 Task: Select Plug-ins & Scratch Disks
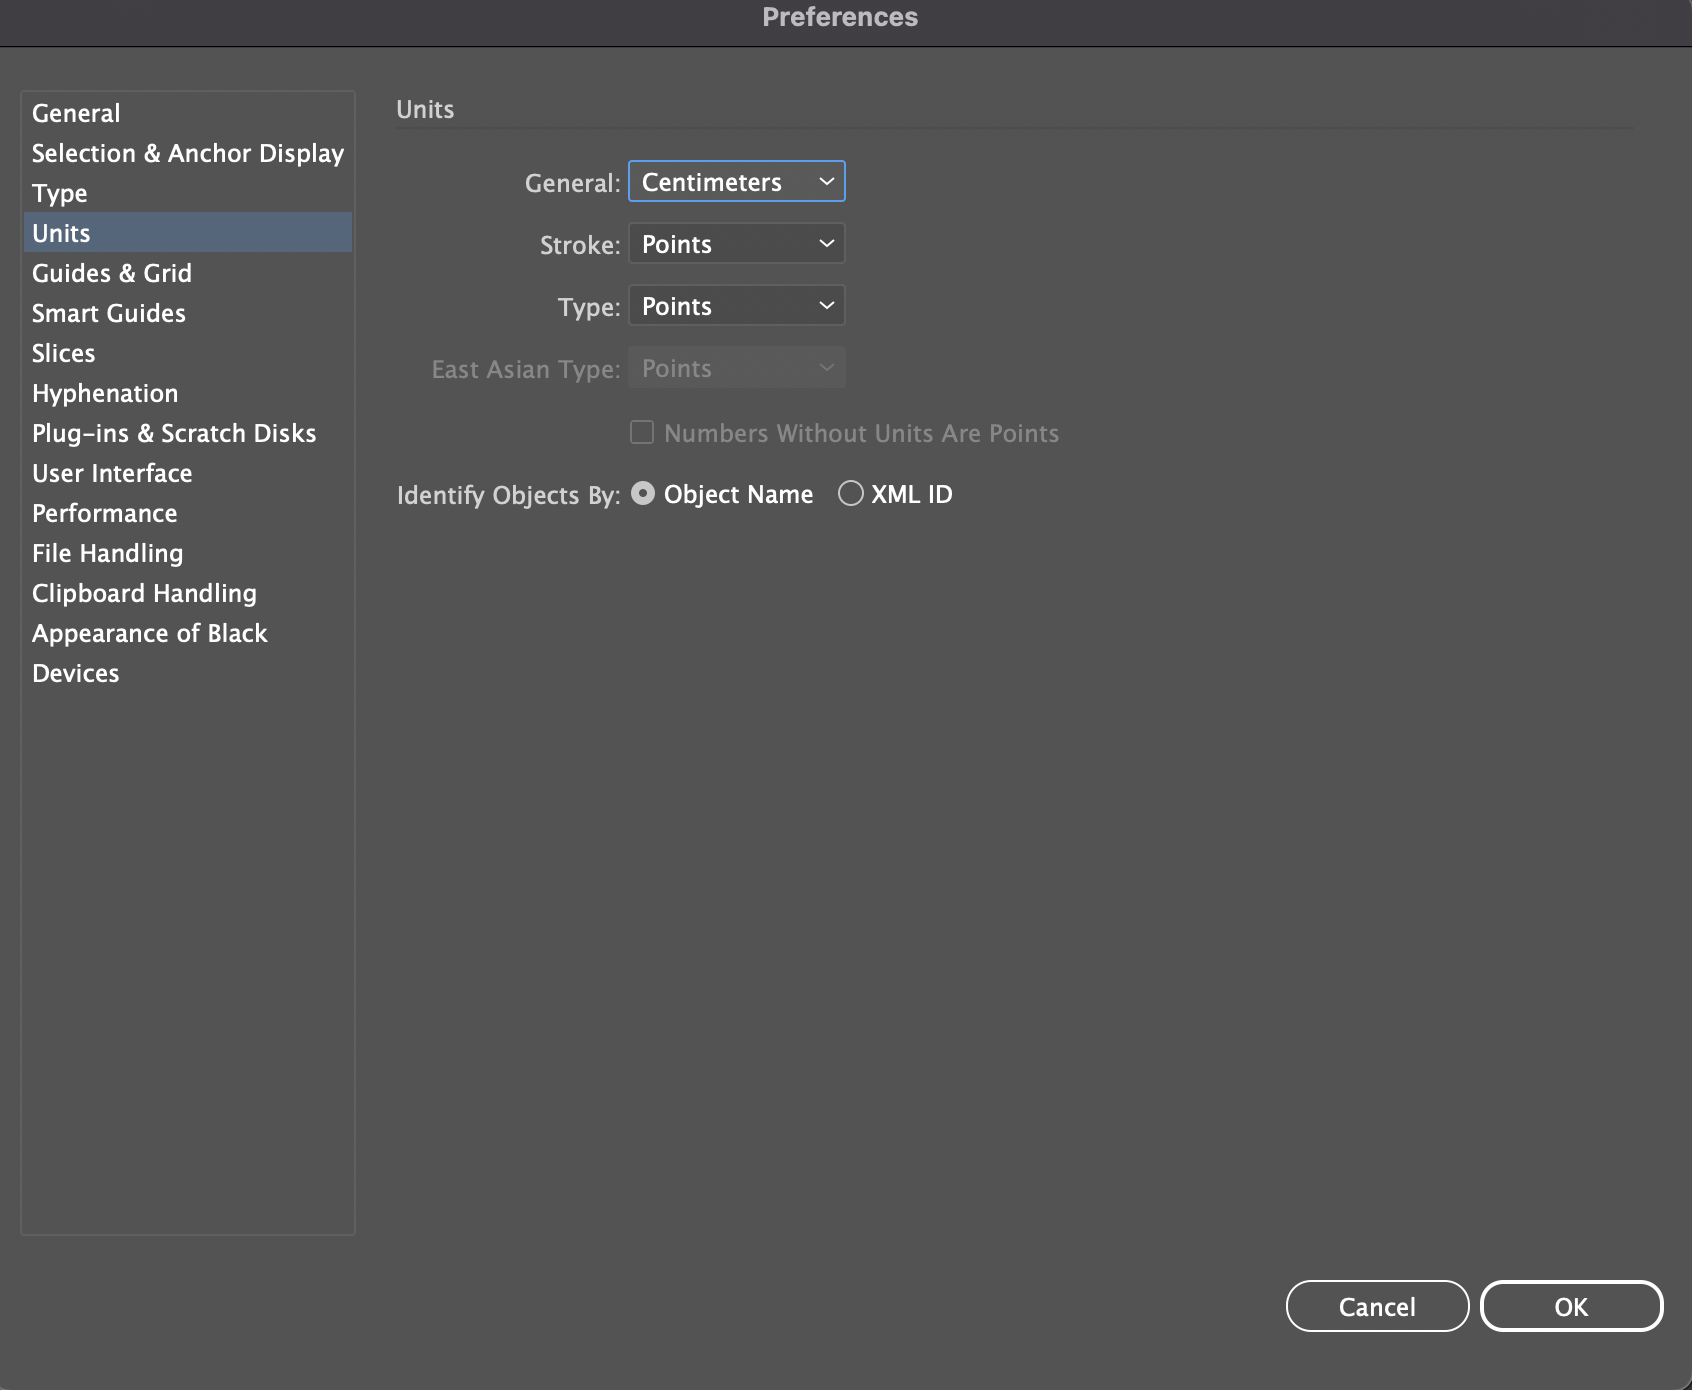(174, 433)
